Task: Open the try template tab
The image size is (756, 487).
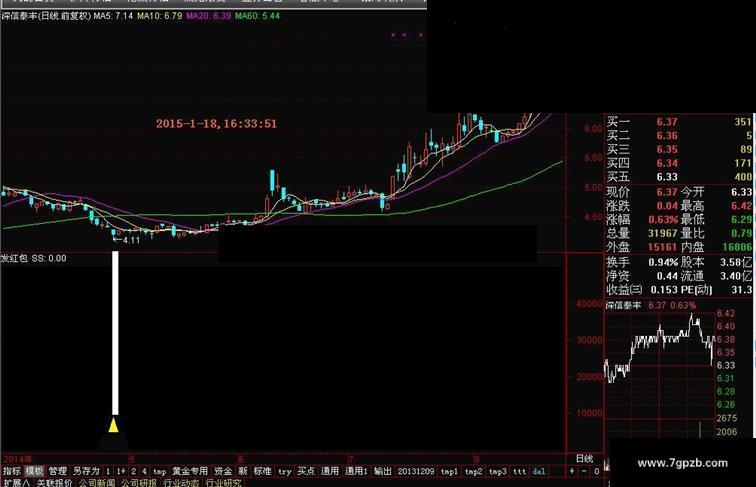Action: (285, 471)
